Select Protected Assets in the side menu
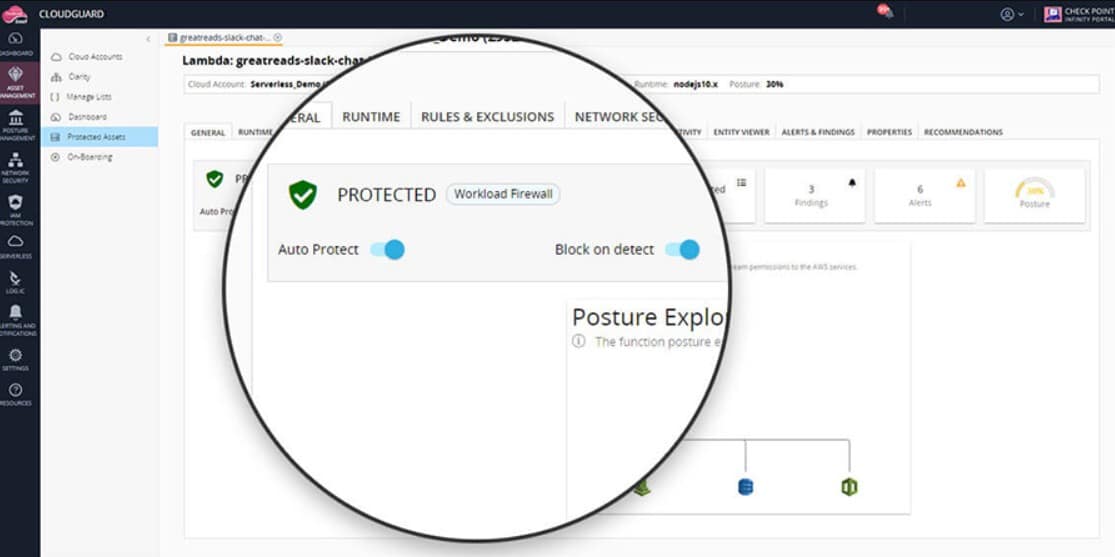Viewport: 1115px width, 557px height. pyautogui.click(x=99, y=137)
